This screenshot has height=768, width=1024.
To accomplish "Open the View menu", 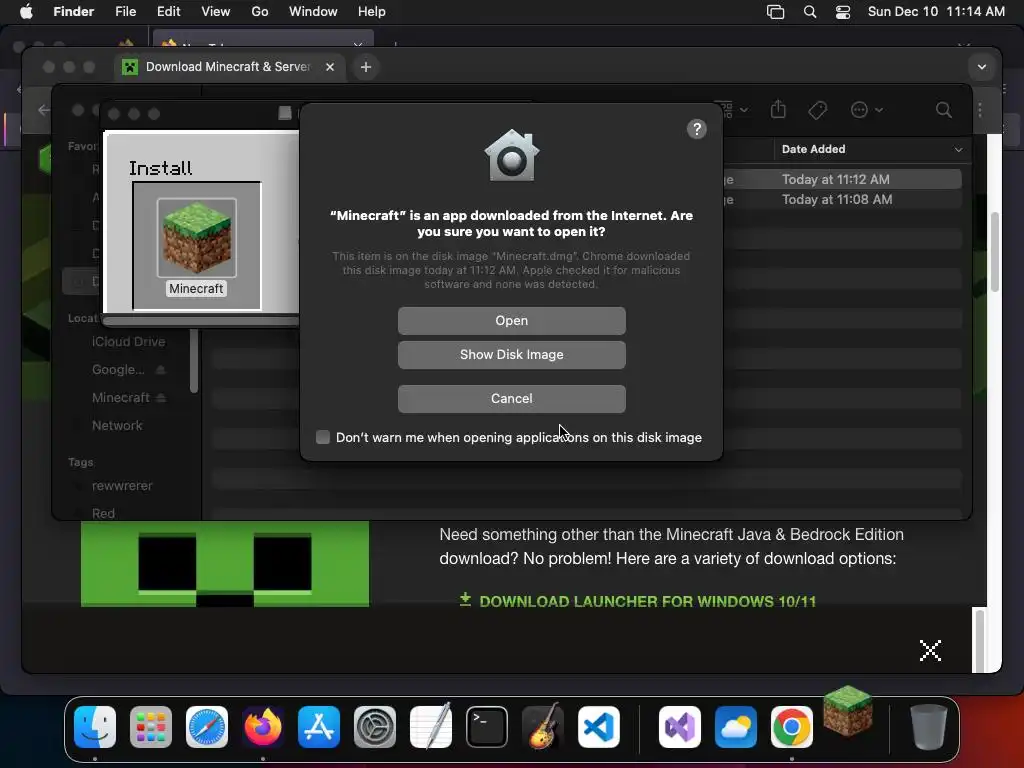I will click(216, 12).
